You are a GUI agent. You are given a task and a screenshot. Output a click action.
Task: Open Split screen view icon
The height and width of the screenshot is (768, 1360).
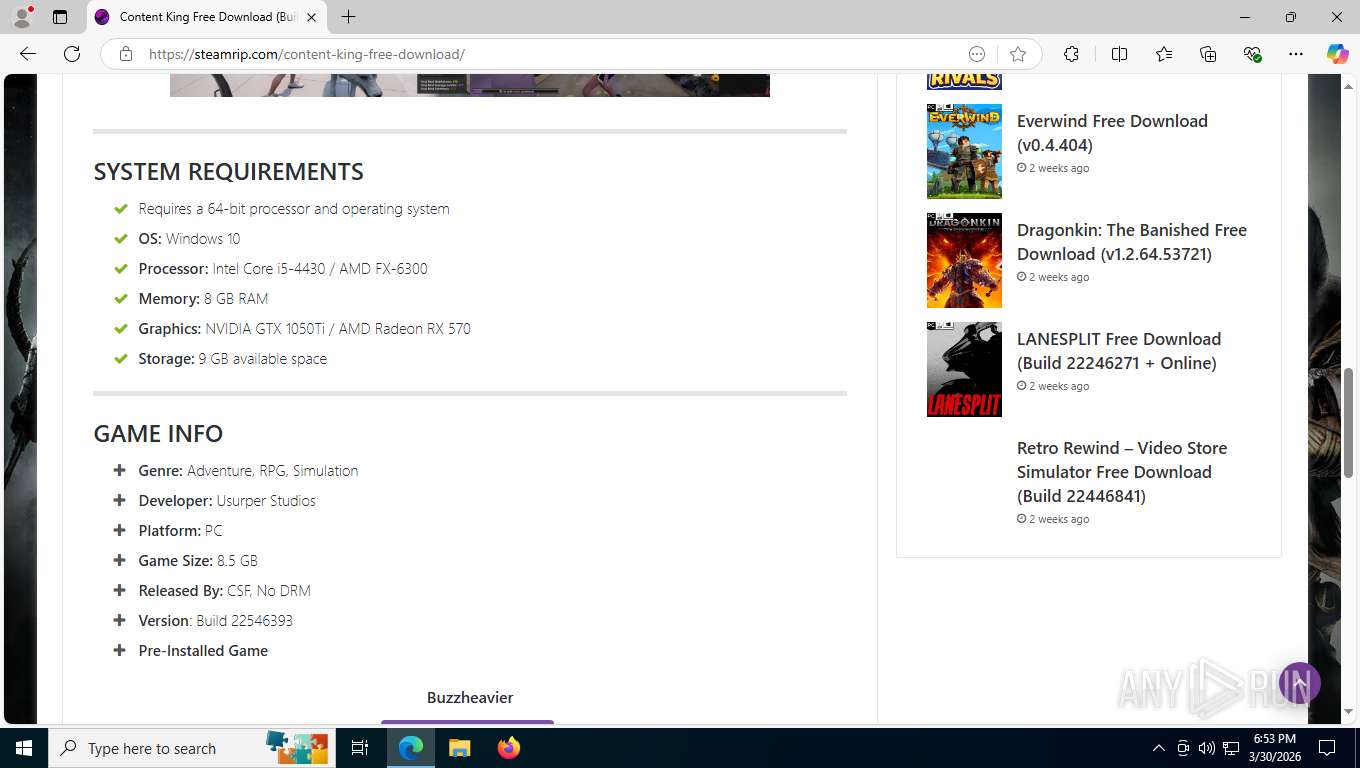[1119, 54]
